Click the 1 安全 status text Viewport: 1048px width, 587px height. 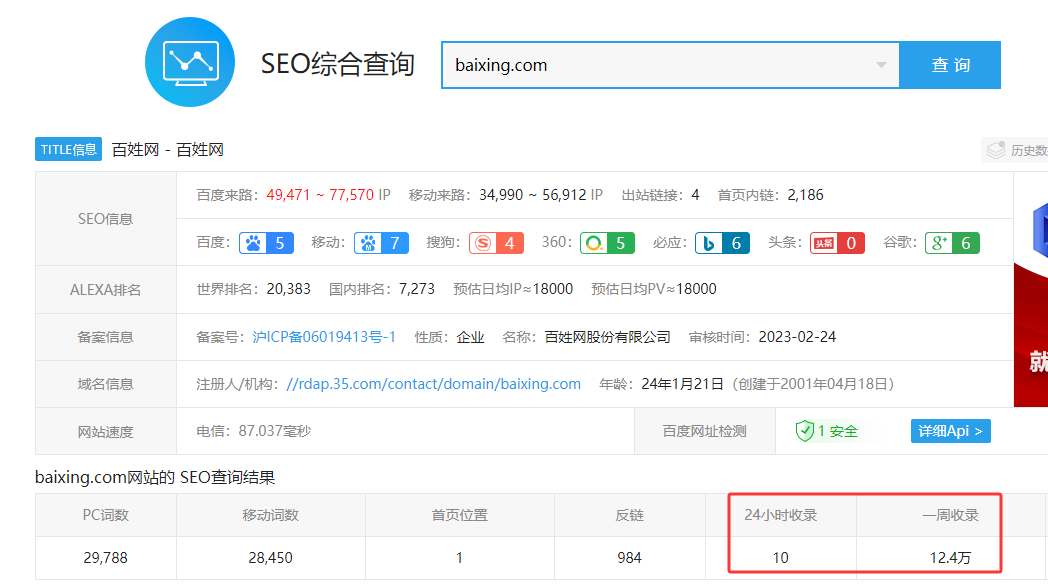pyautogui.click(x=837, y=431)
